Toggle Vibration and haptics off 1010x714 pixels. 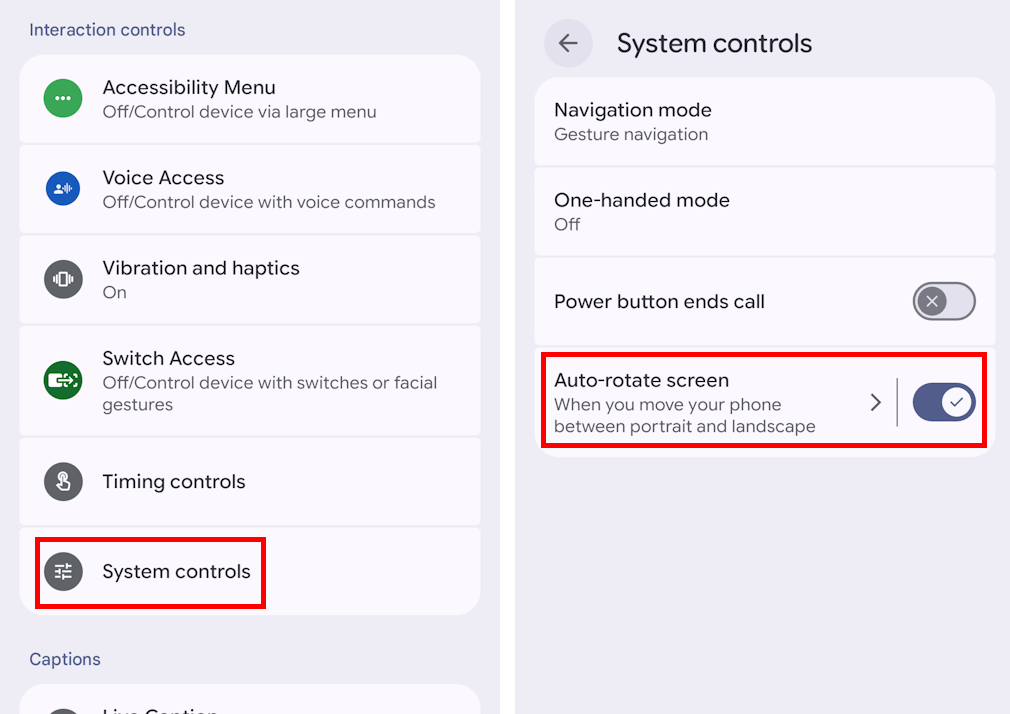click(x=250, y=279)
